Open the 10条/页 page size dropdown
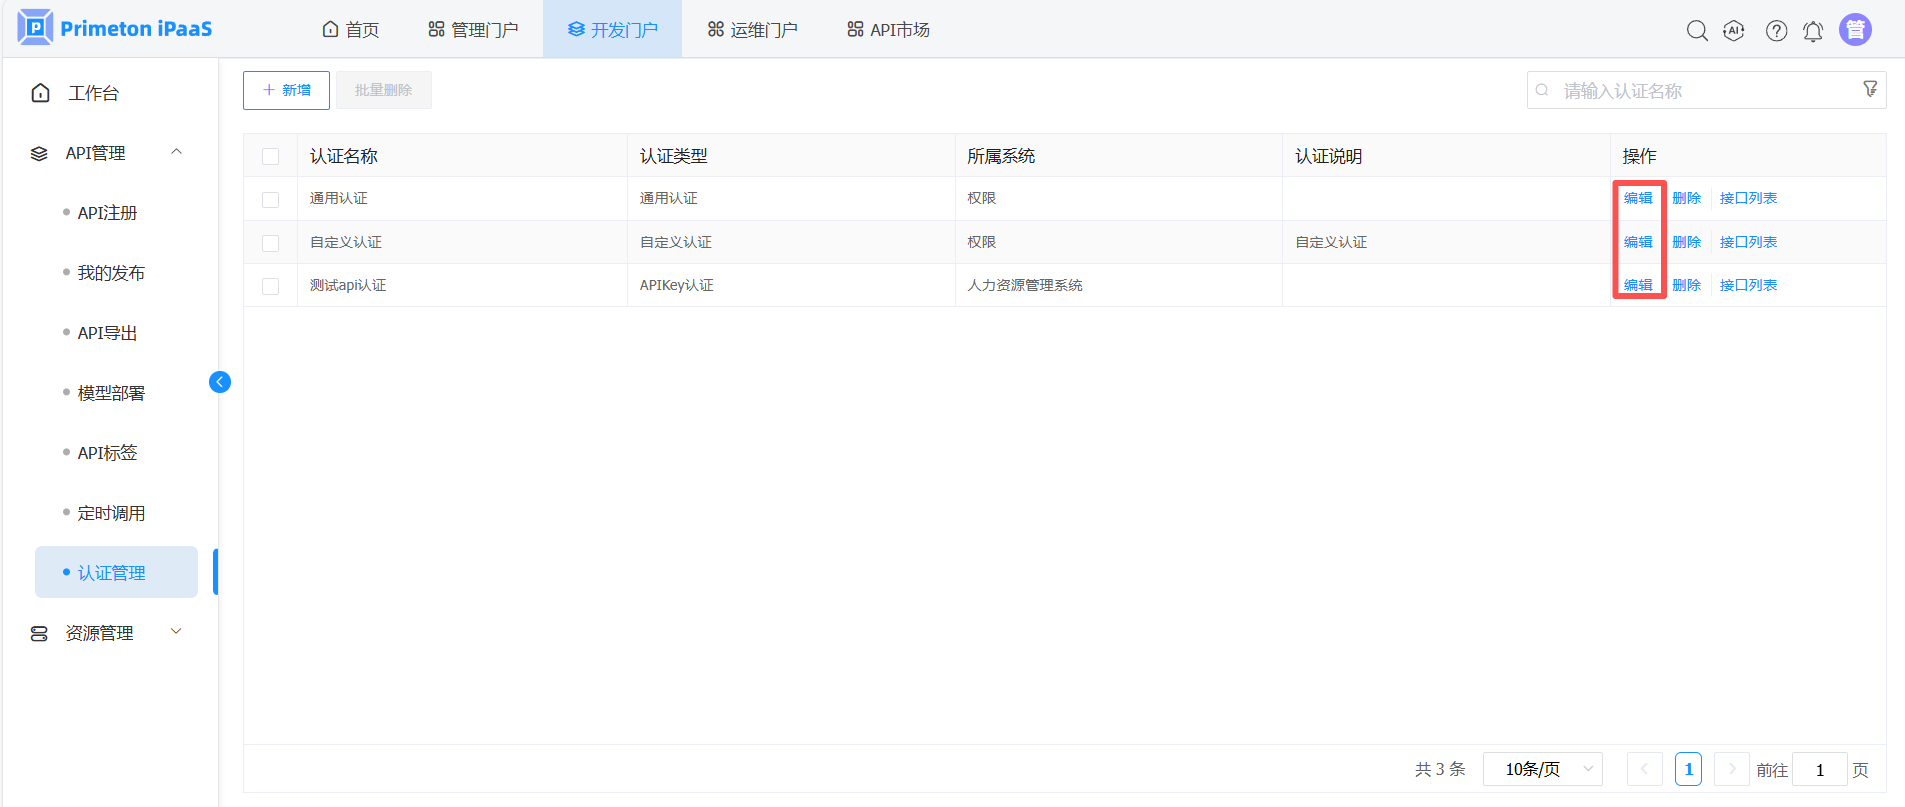The width and height of the screenshot is (1905, 807). click(1542, 769)
